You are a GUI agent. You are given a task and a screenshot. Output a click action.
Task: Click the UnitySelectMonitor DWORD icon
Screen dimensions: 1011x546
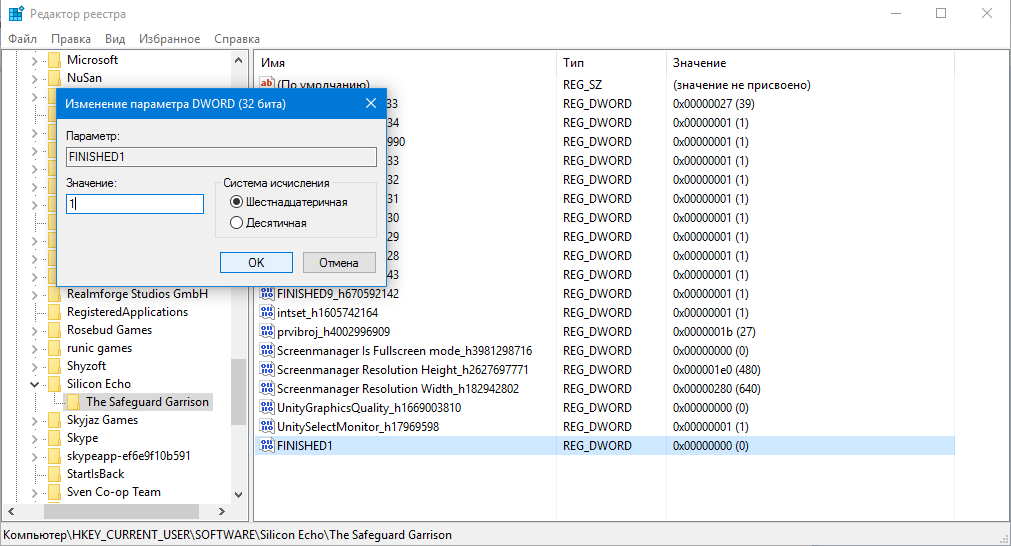[x=267, y=427]
